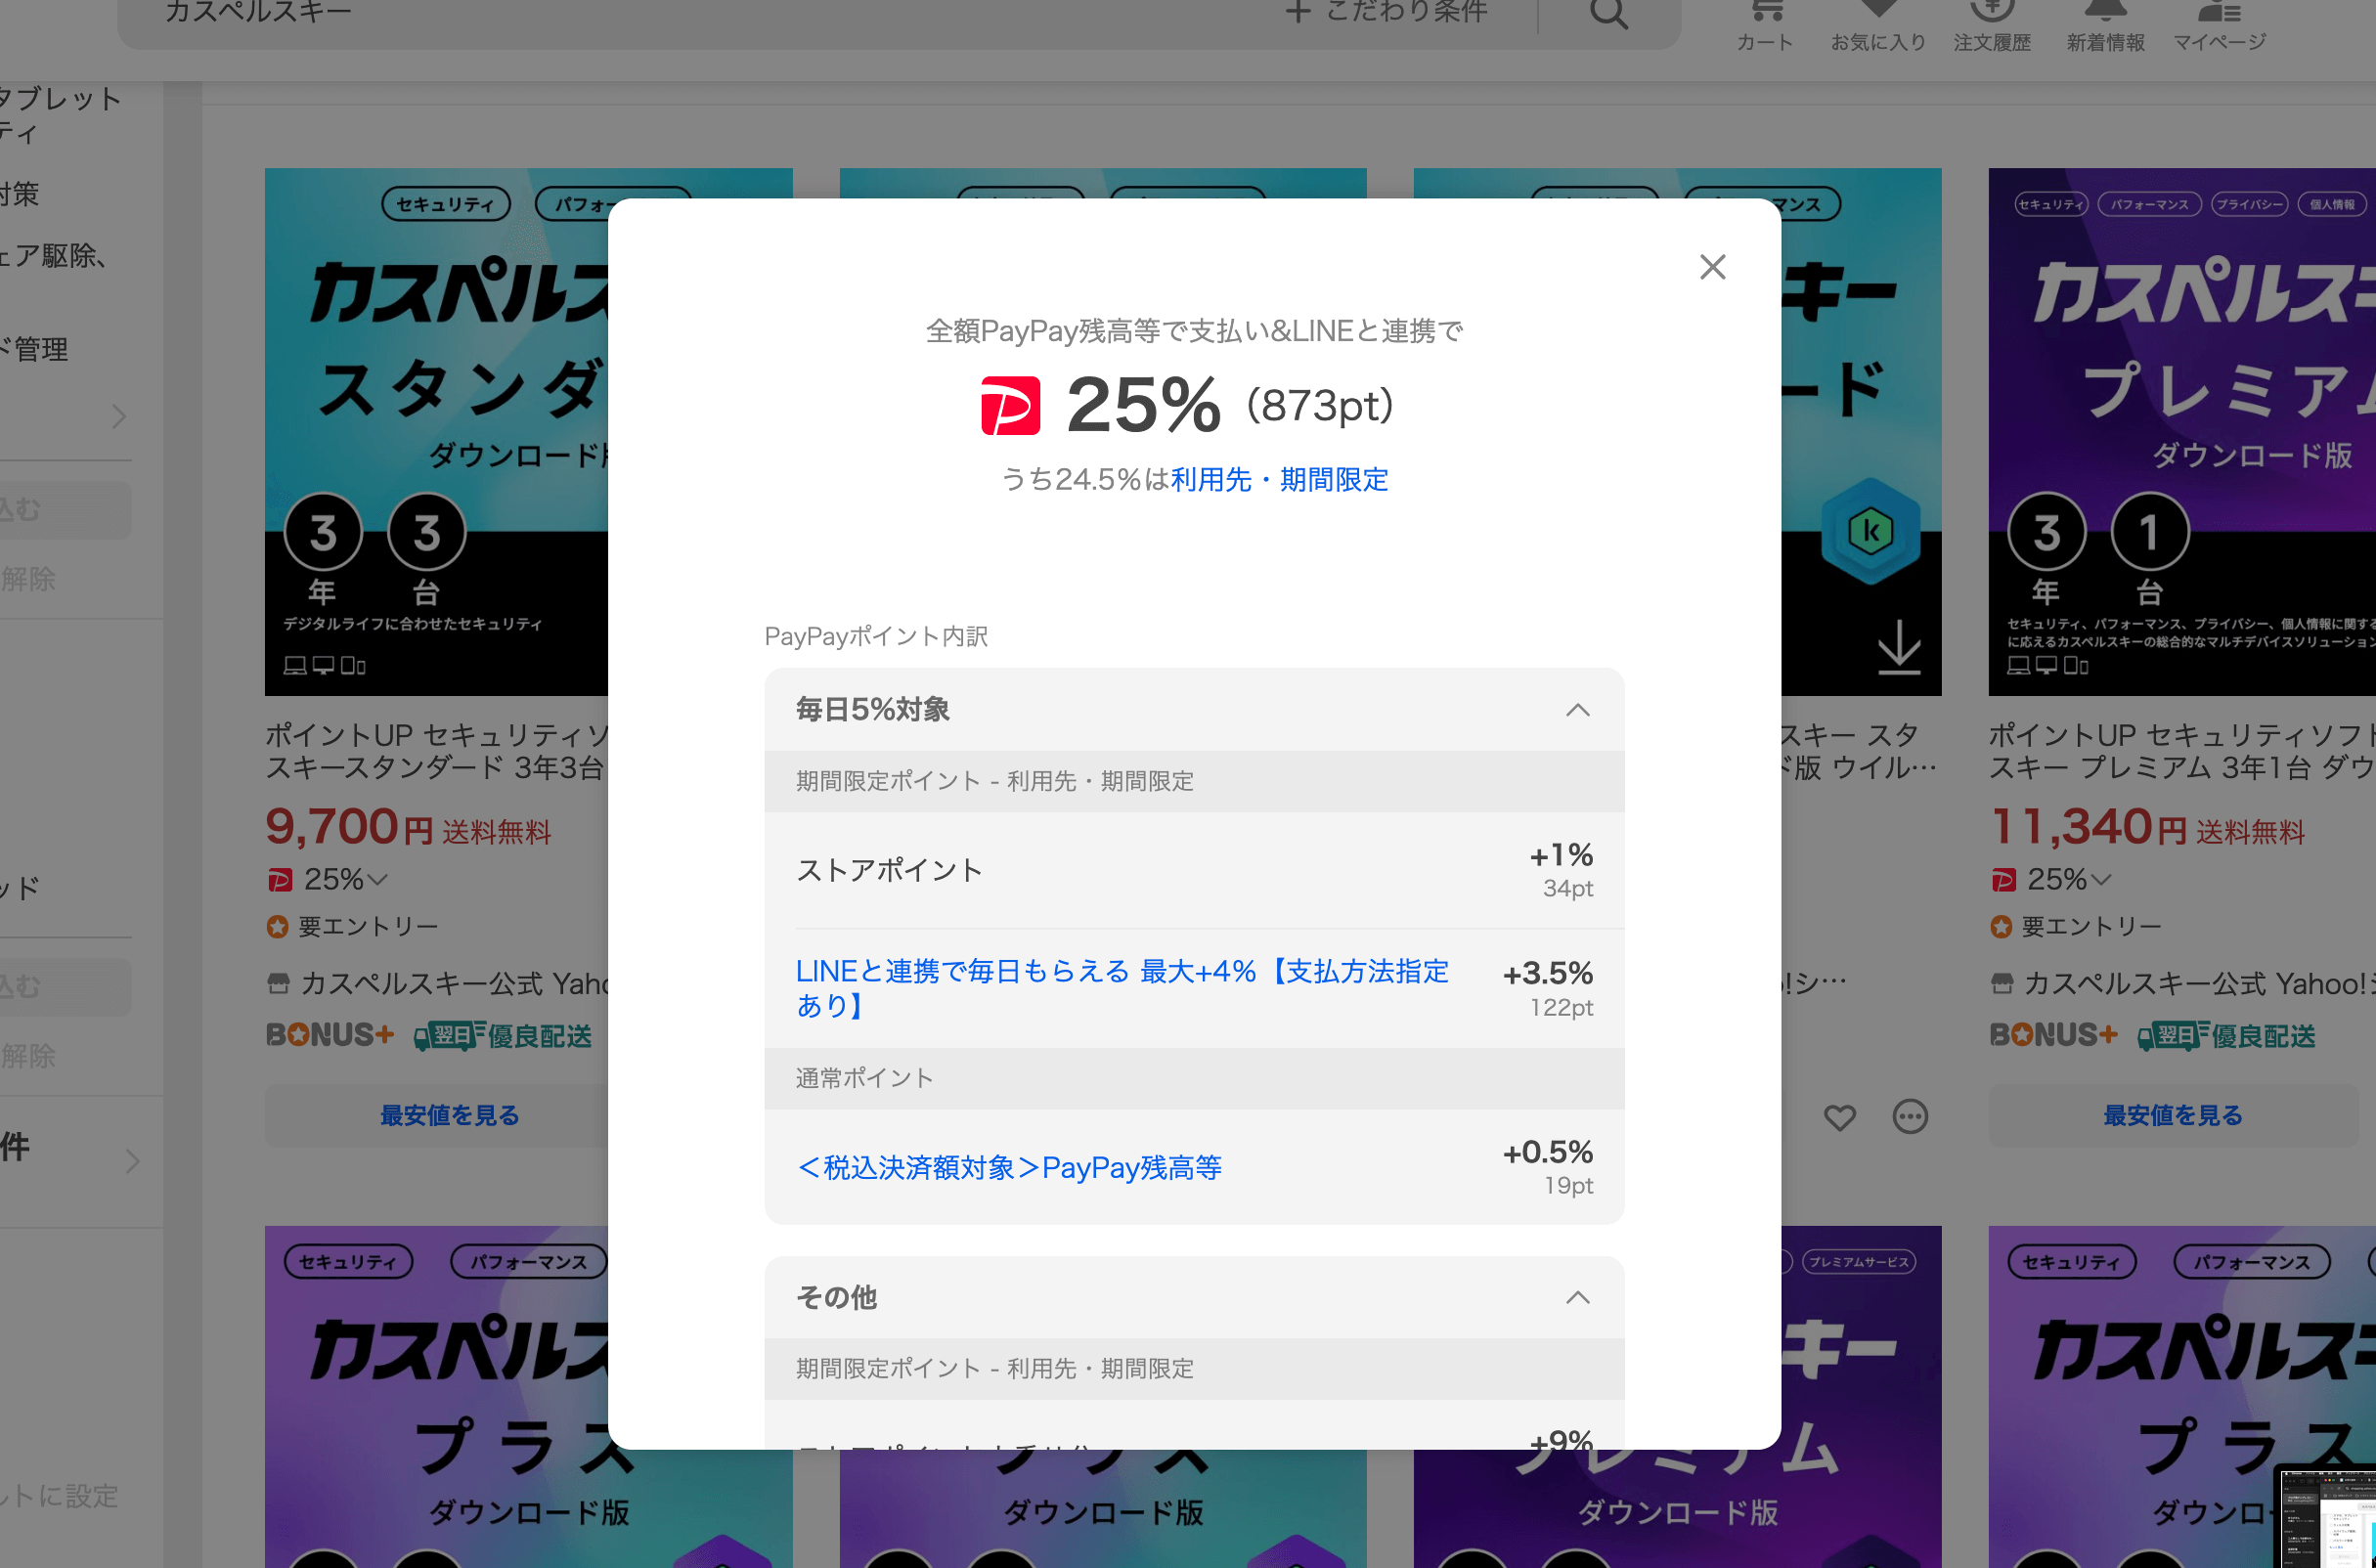The height and width of the screenshot is (1568, 2376).
Task: Open more options ellipsis icon
Action: [1910, 1117]
